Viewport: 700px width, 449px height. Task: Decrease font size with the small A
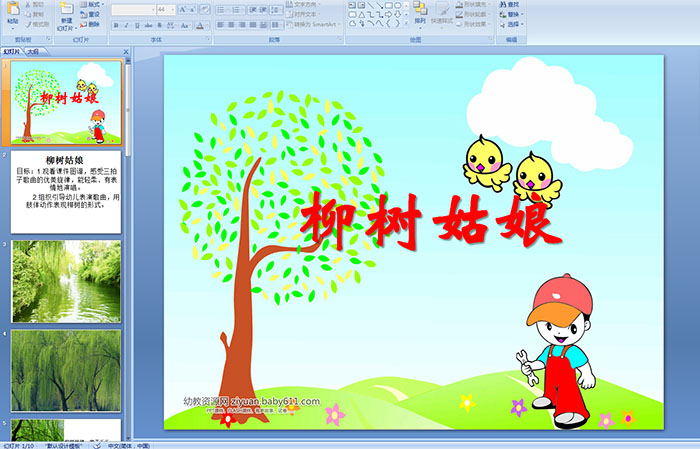[192, 9]
